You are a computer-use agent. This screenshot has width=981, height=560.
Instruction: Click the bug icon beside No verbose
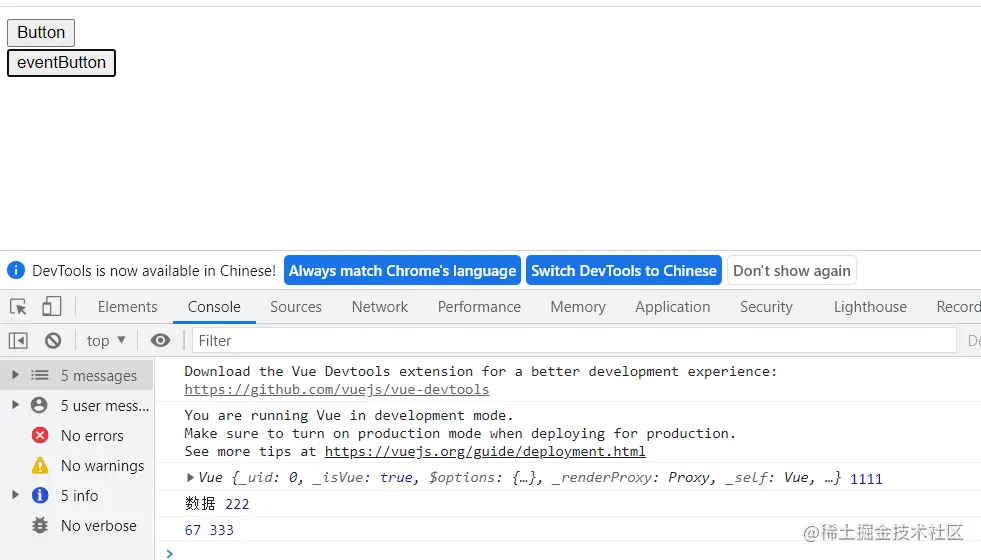[x=40, y=526]
